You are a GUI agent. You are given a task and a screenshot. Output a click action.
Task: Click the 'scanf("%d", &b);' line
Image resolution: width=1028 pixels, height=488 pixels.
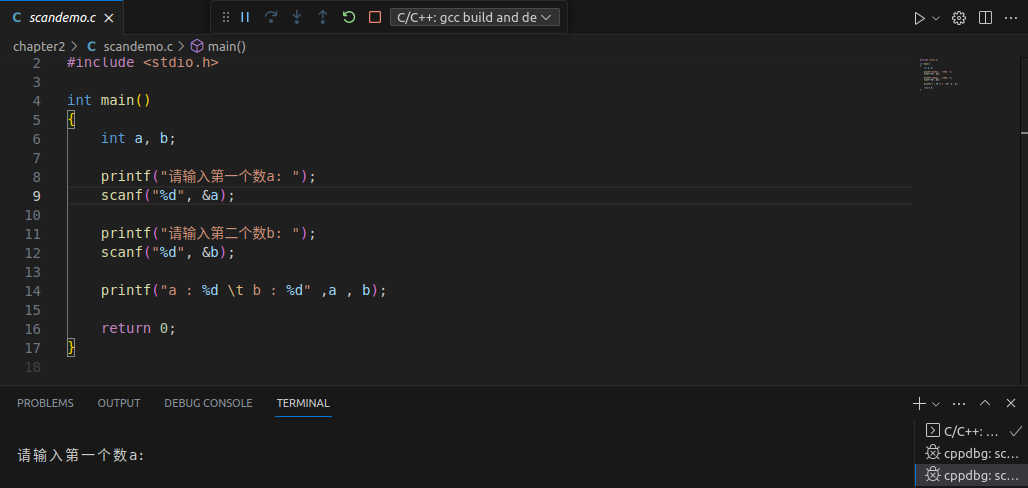tap(168, 253)
